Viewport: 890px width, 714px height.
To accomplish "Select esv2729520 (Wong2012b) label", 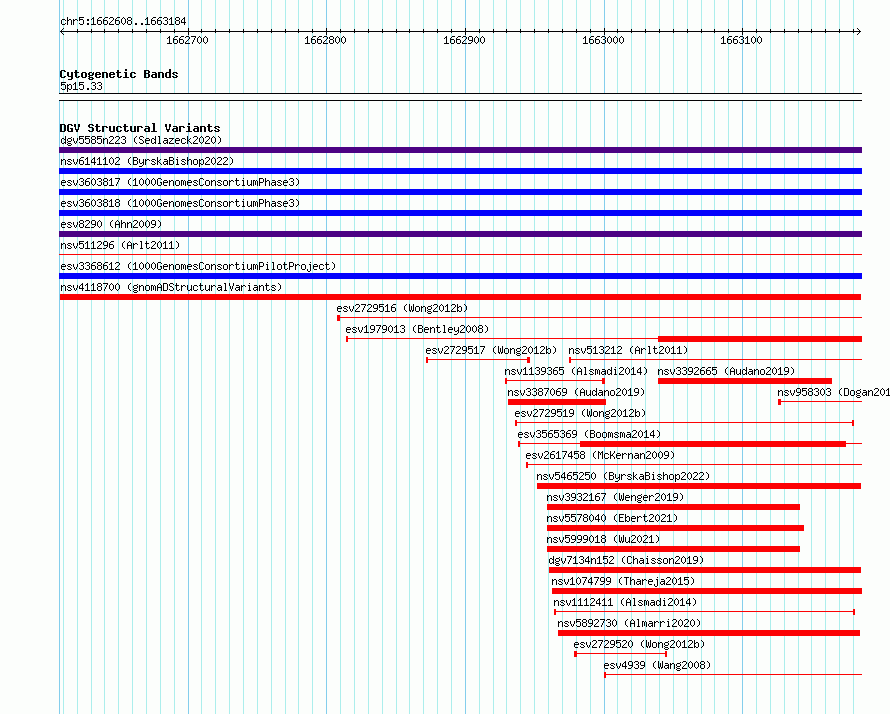I will point(639,644).
